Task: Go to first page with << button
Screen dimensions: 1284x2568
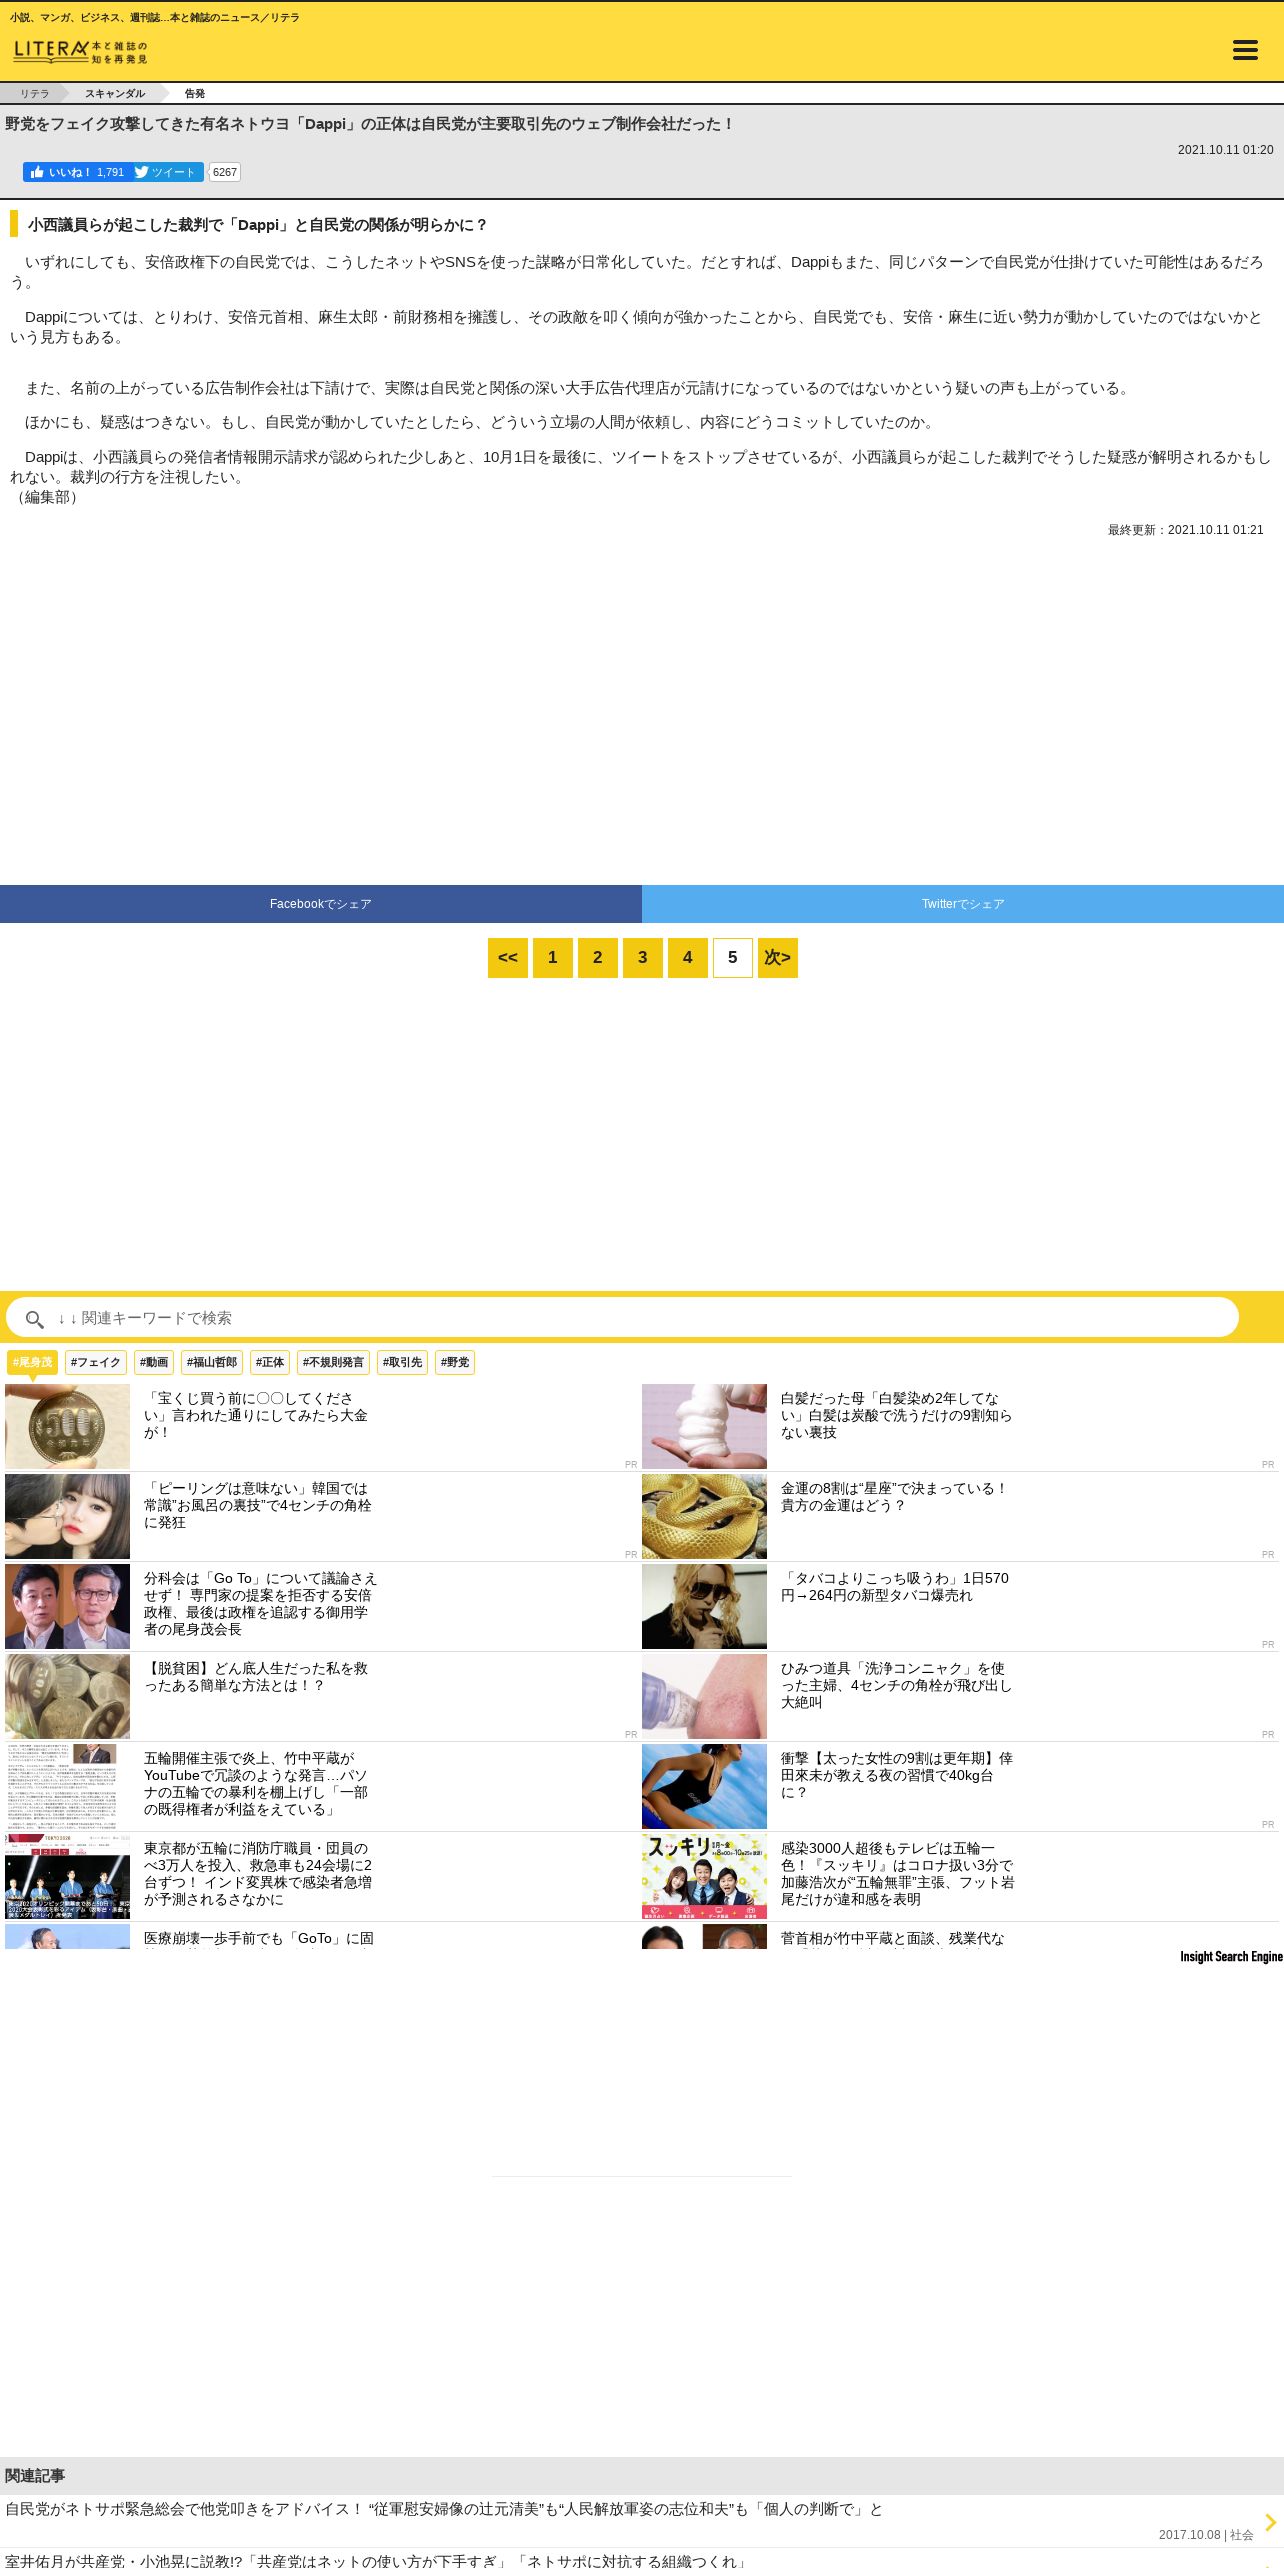Action: click(508, 958)
